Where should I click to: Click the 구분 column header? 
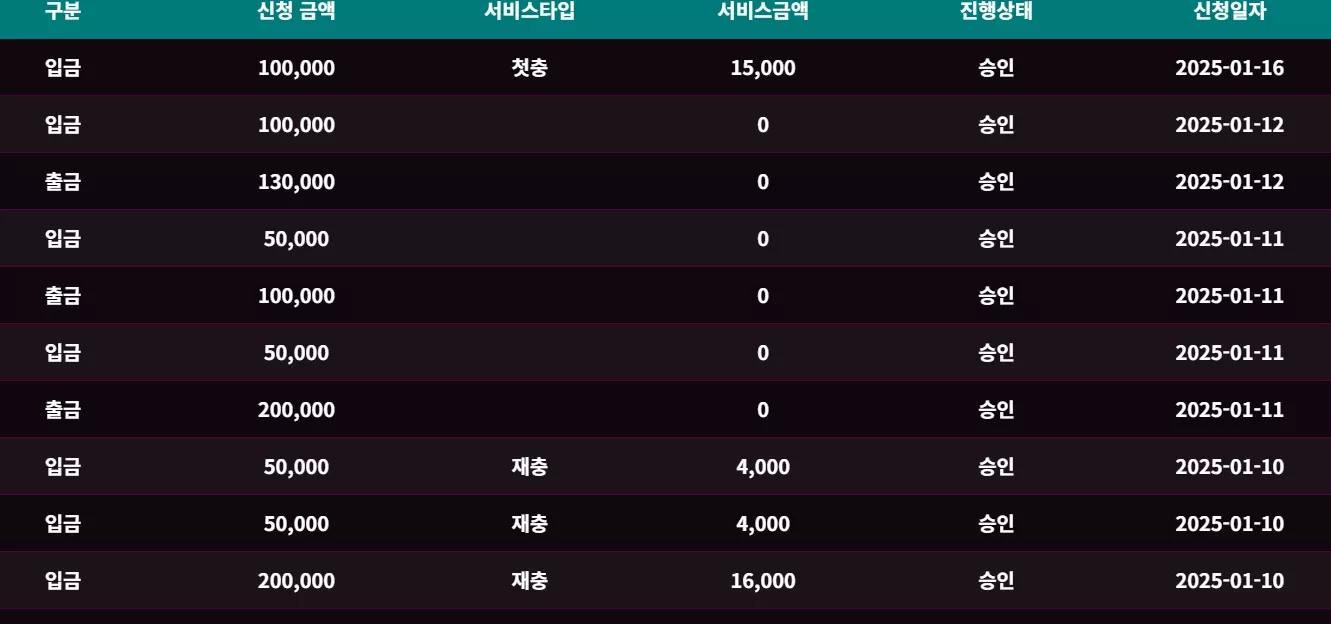tap(63, 12)
